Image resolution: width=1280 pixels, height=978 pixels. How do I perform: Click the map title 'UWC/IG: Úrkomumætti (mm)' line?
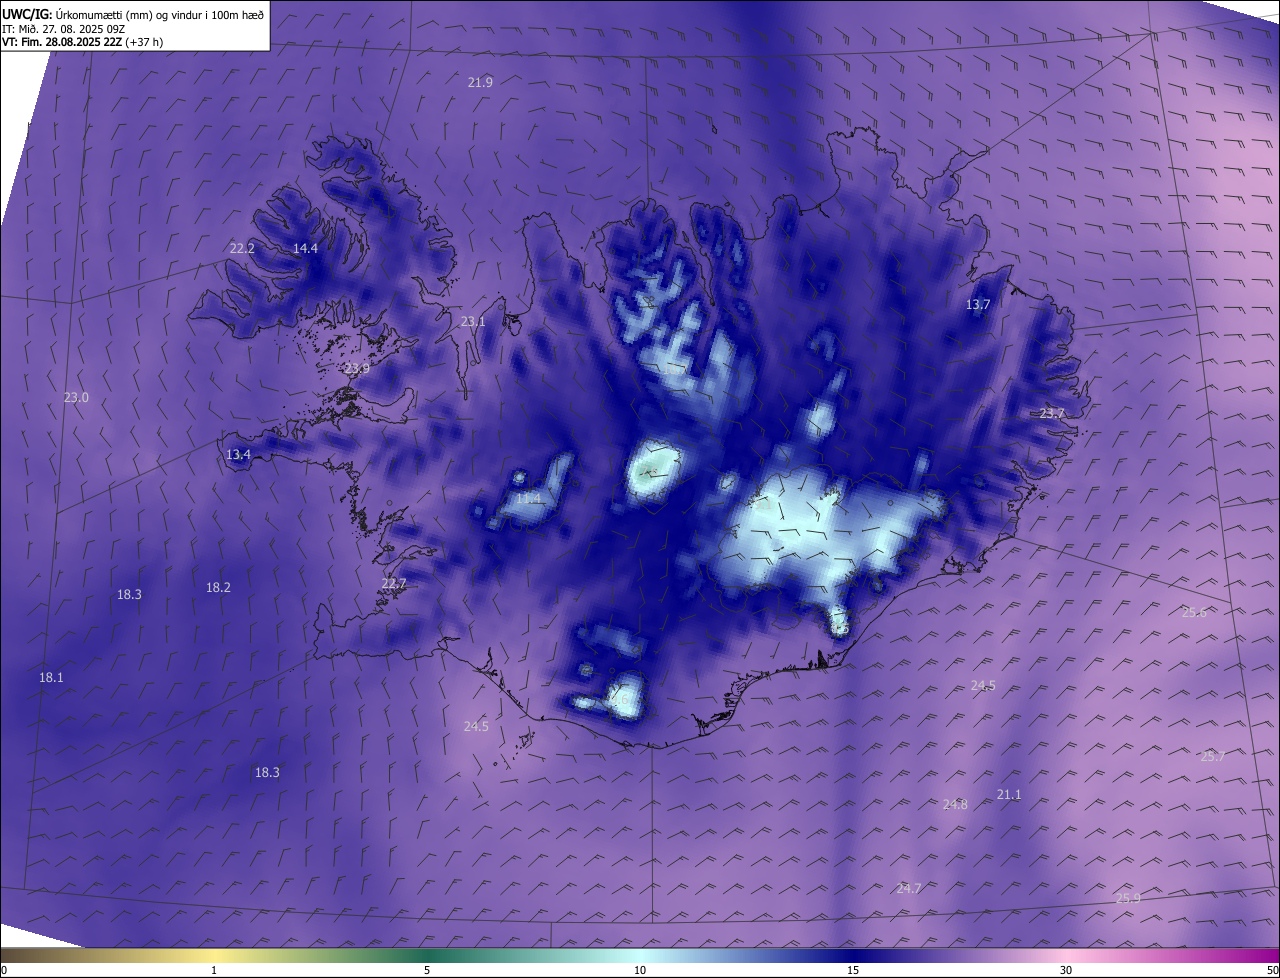pyautogui.click(x=133, y=13)
